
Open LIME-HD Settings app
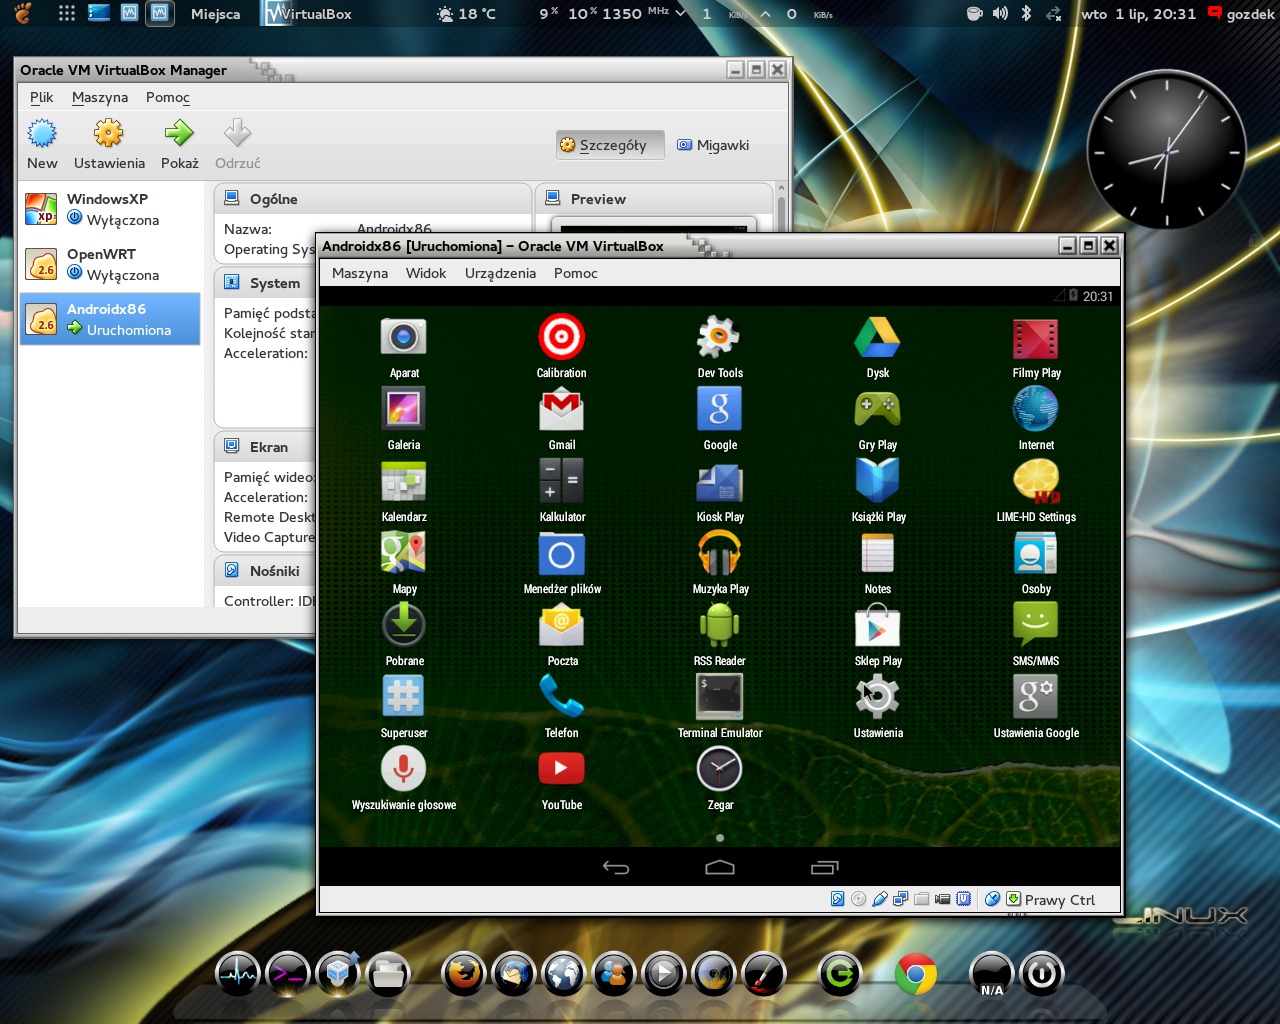click(1035, 482)
